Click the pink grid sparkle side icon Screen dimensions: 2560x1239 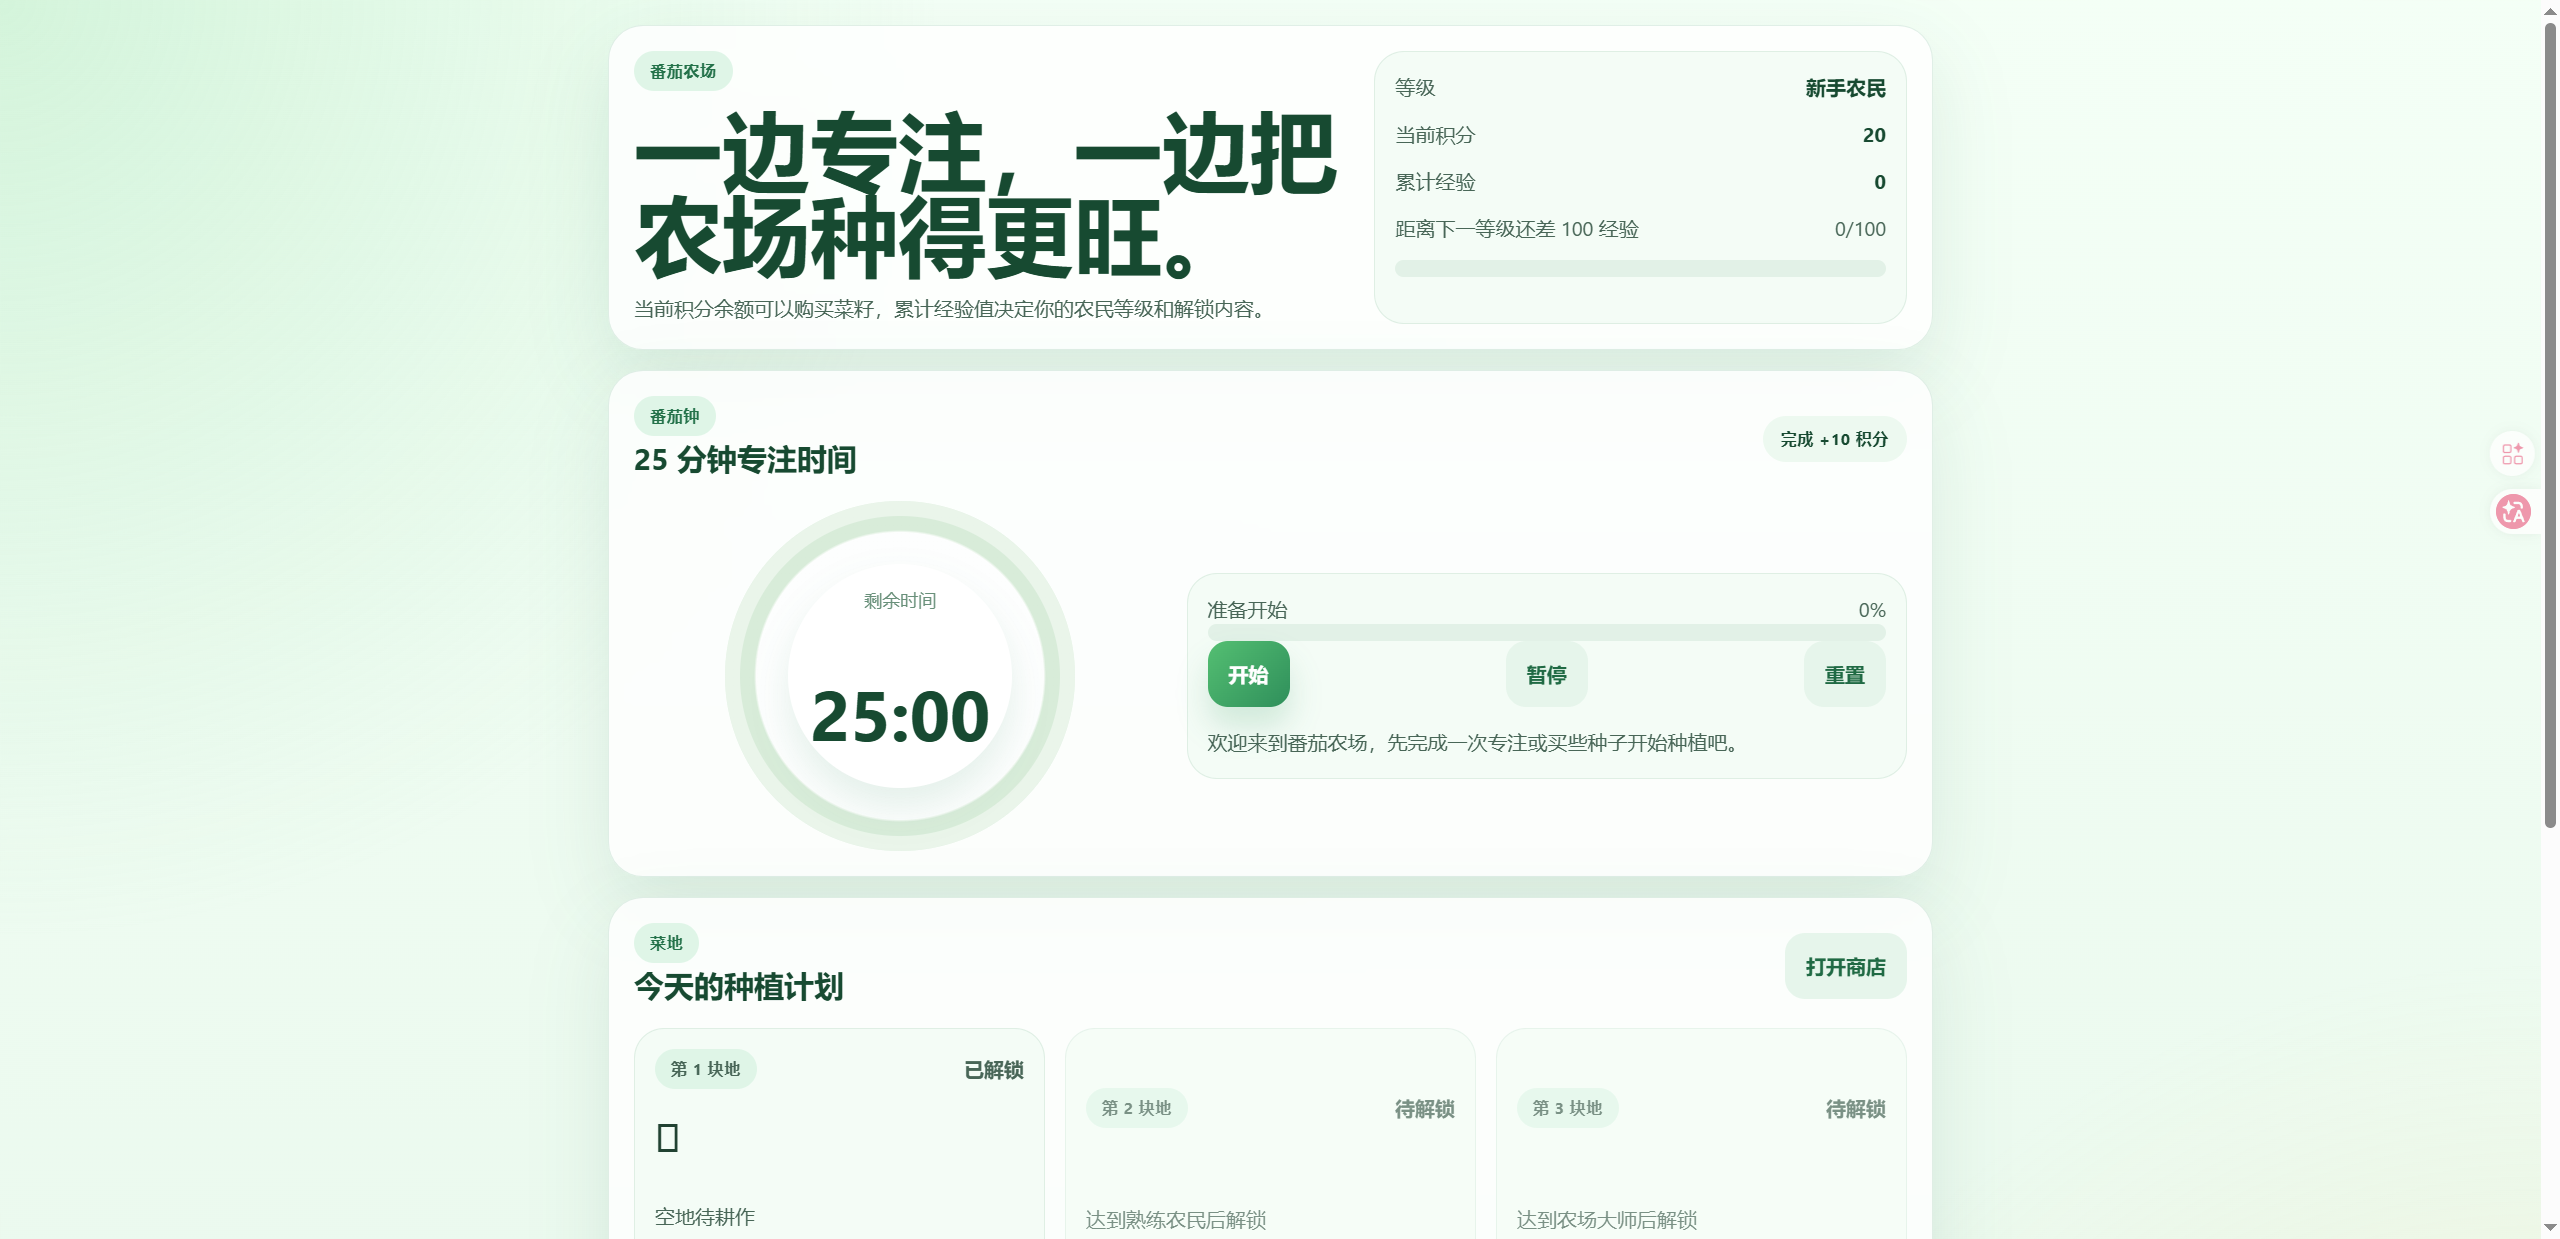[2512, 455]
